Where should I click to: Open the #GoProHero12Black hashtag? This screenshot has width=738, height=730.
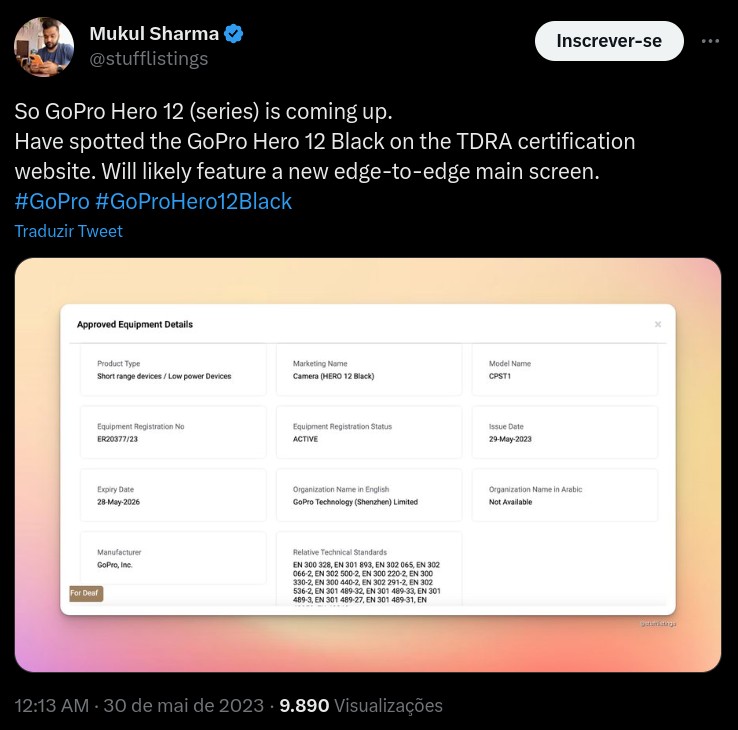click(x=193, y=201)
